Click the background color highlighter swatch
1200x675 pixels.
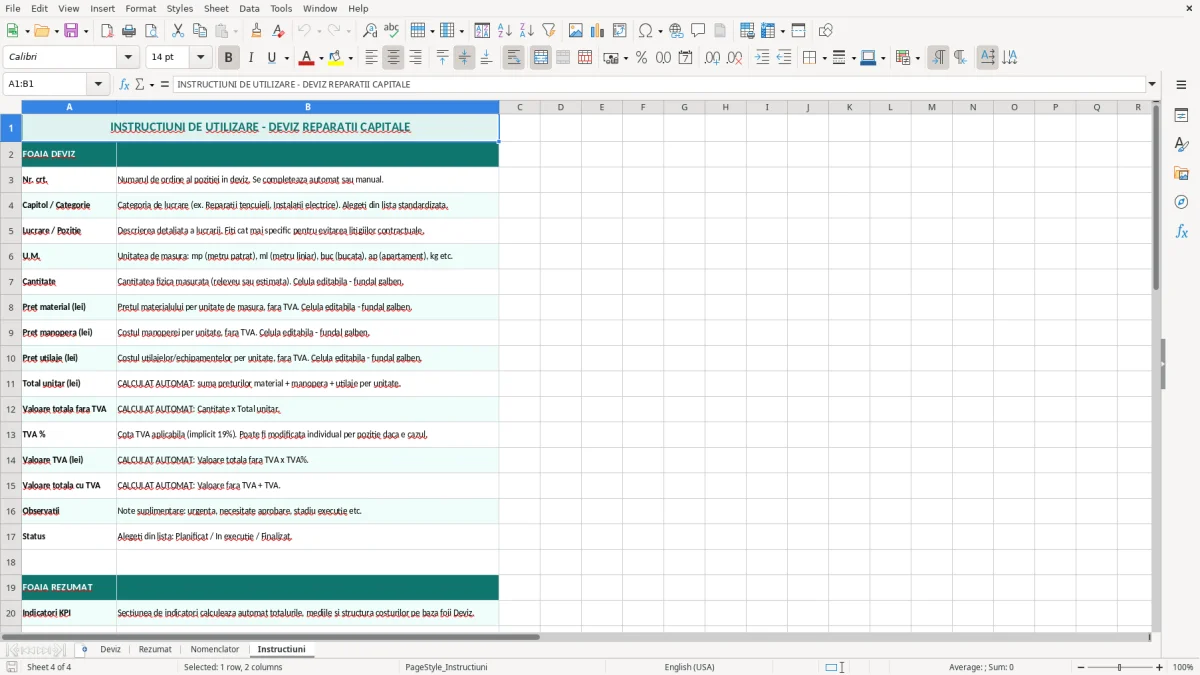(x=336, y=58)
